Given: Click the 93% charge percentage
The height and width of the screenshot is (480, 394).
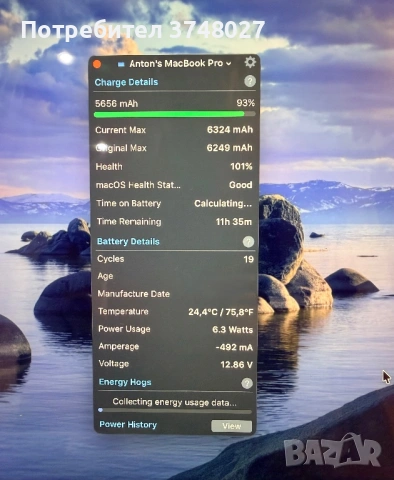Looking at the screenshot, I should point(246,103).
